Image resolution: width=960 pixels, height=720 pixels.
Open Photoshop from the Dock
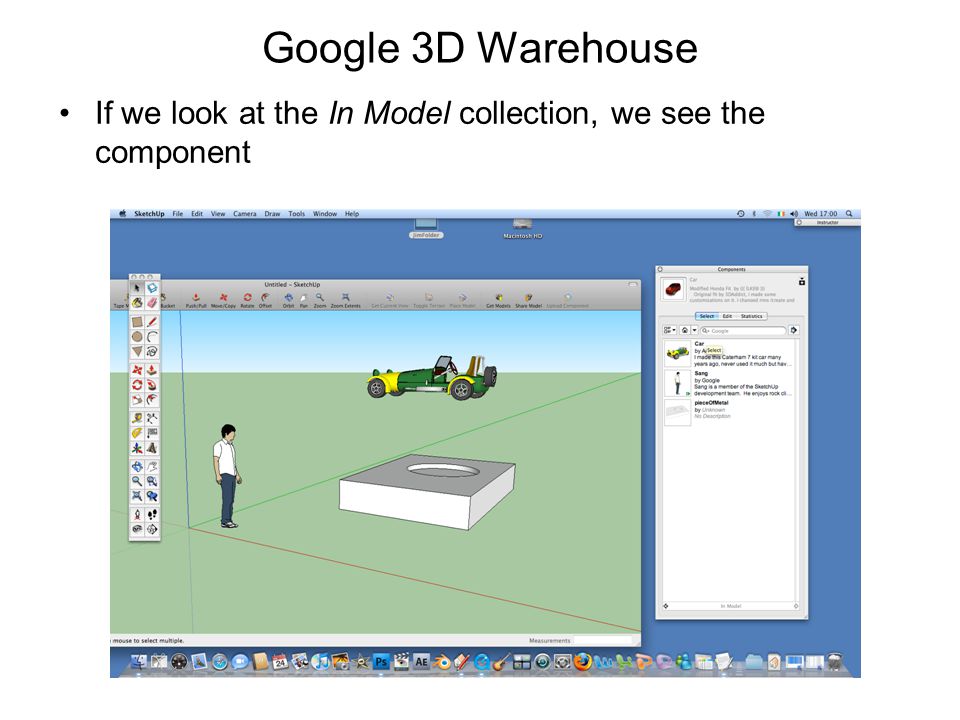381,662
